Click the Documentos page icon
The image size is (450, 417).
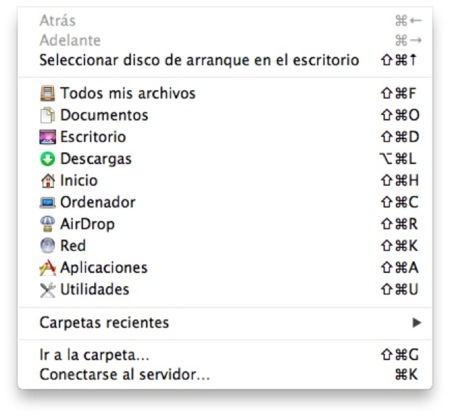click(x=47, y=115)
